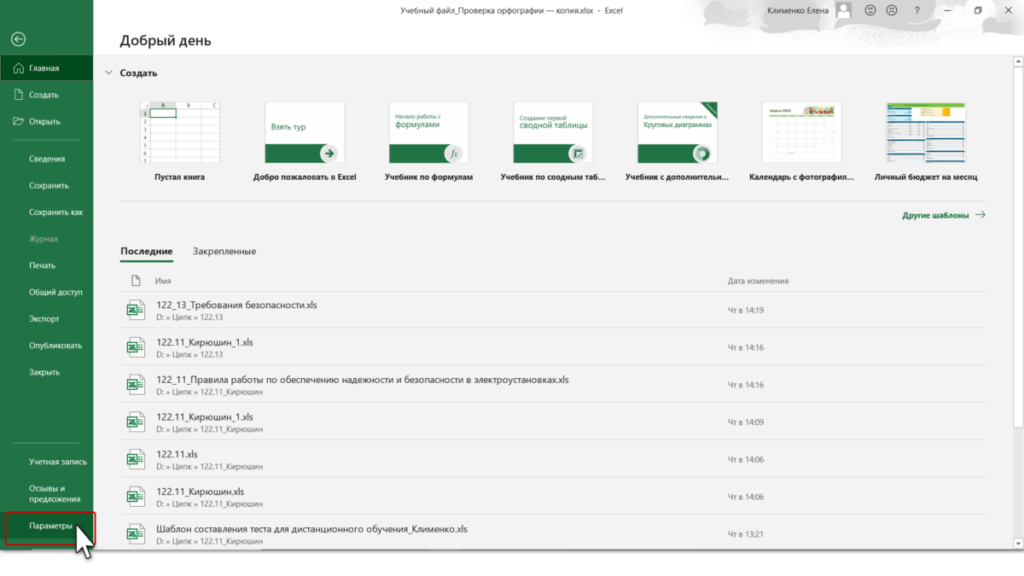Image resolution: width=1024 pixels, height=576 pixels.
Task: Click the frown face feedback icon
Action: (891, 10)
